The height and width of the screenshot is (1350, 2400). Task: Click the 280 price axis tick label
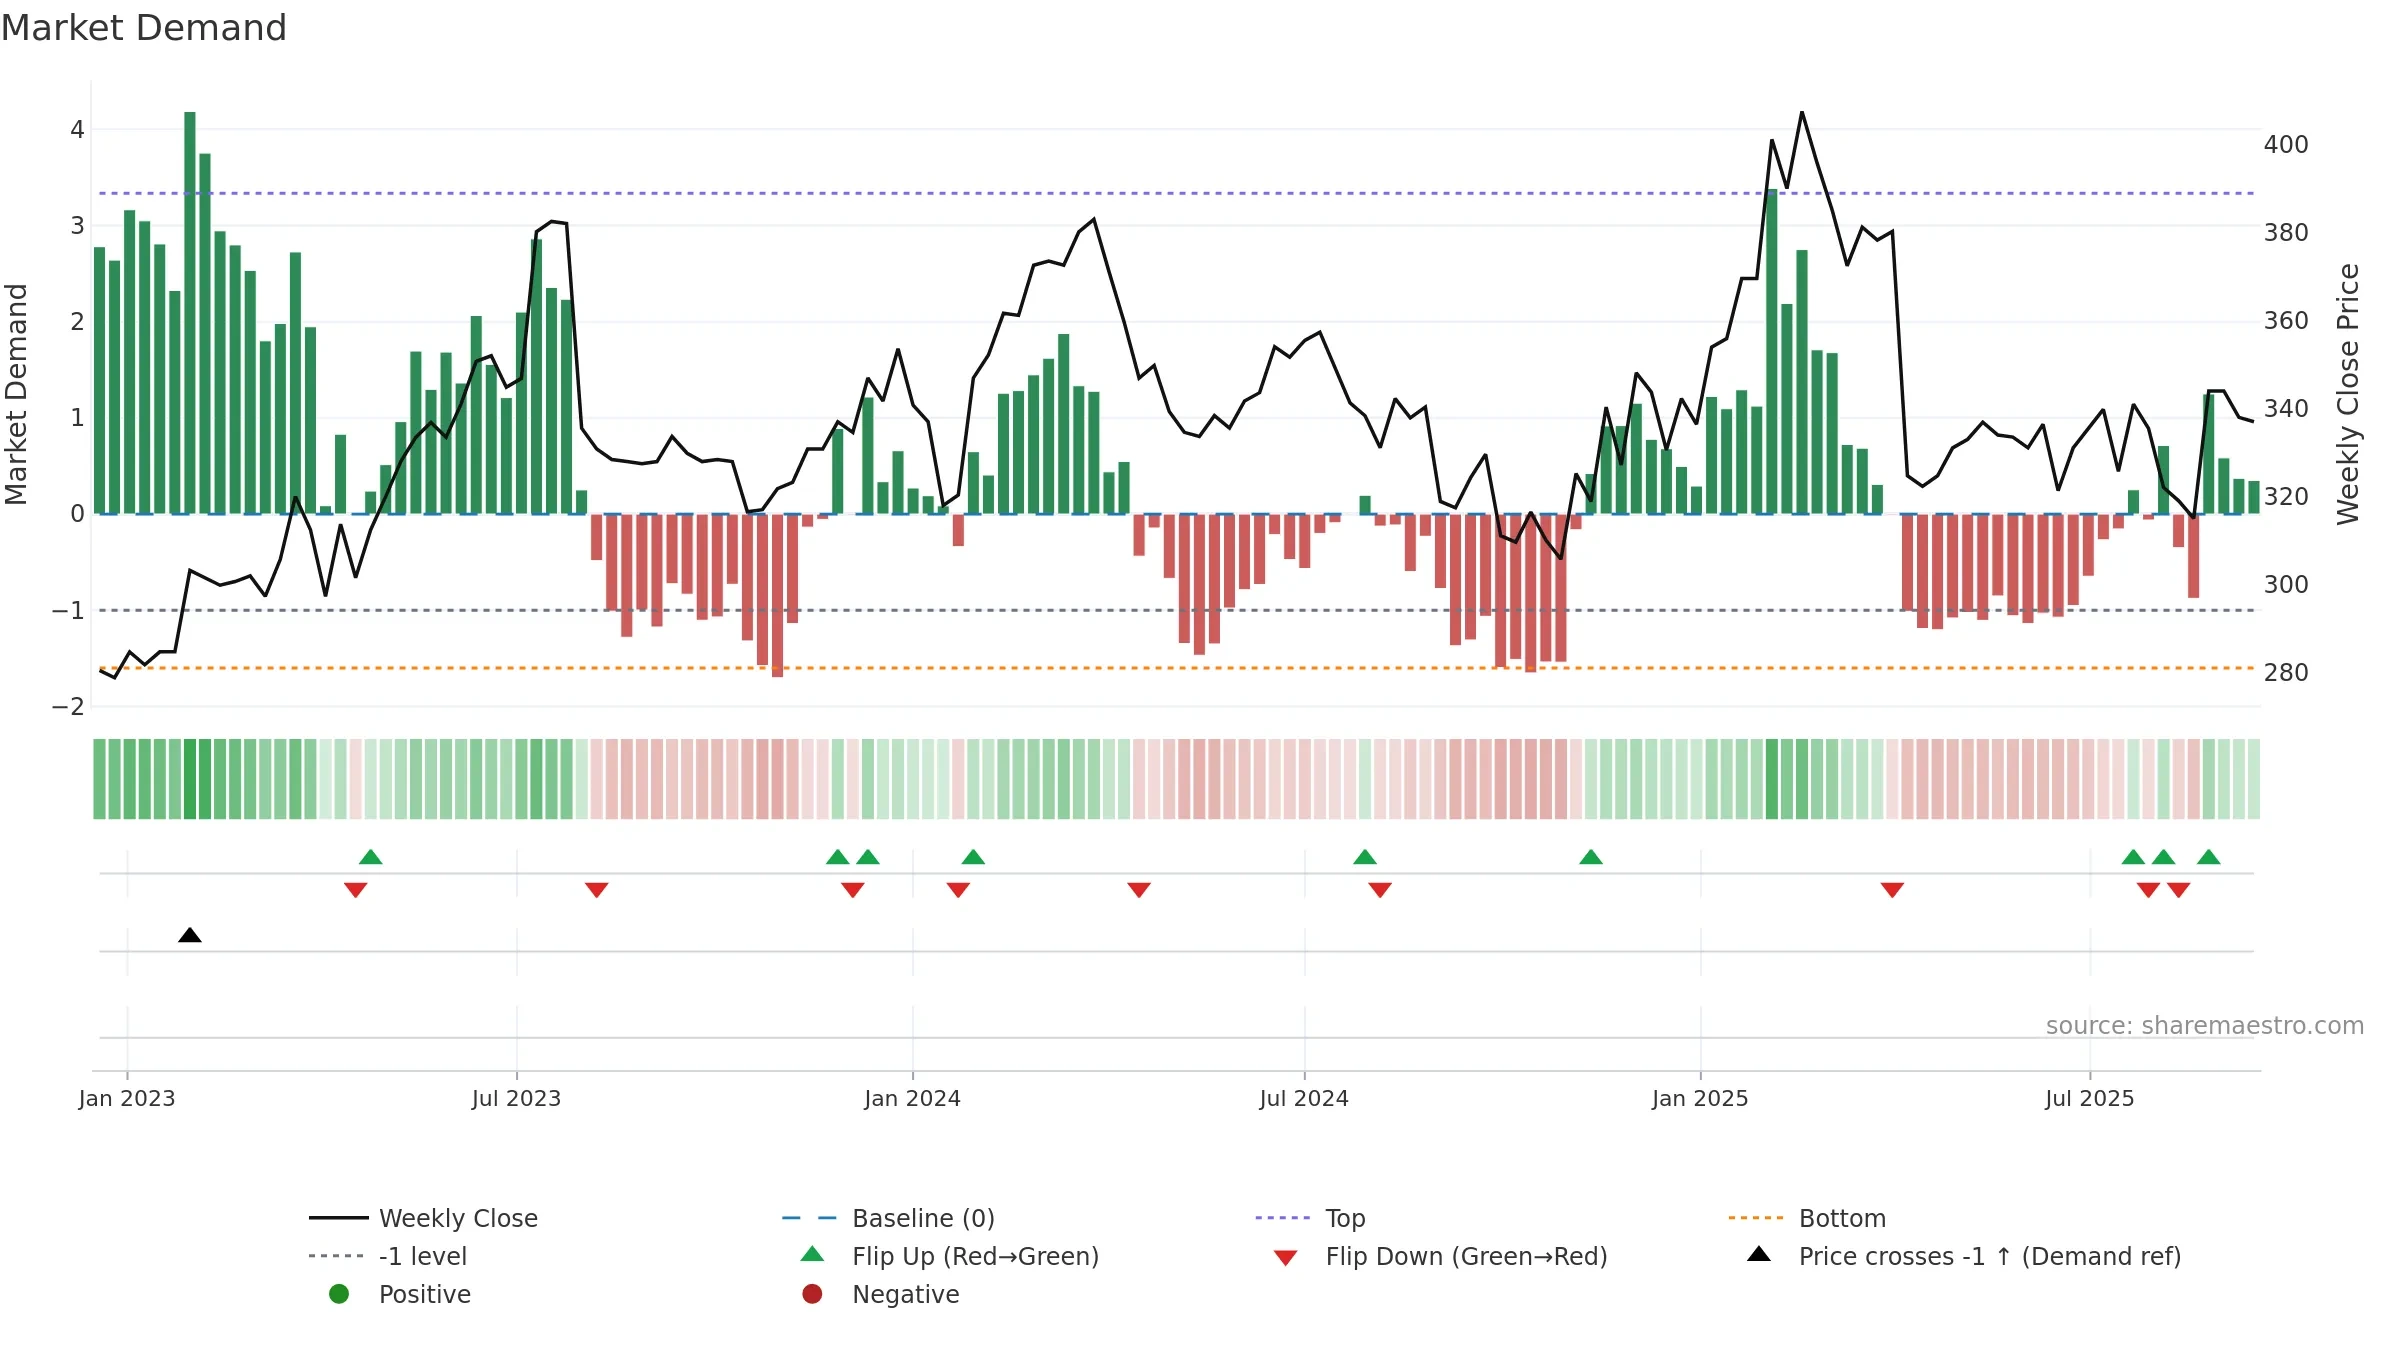click(x=2286, y=673)
